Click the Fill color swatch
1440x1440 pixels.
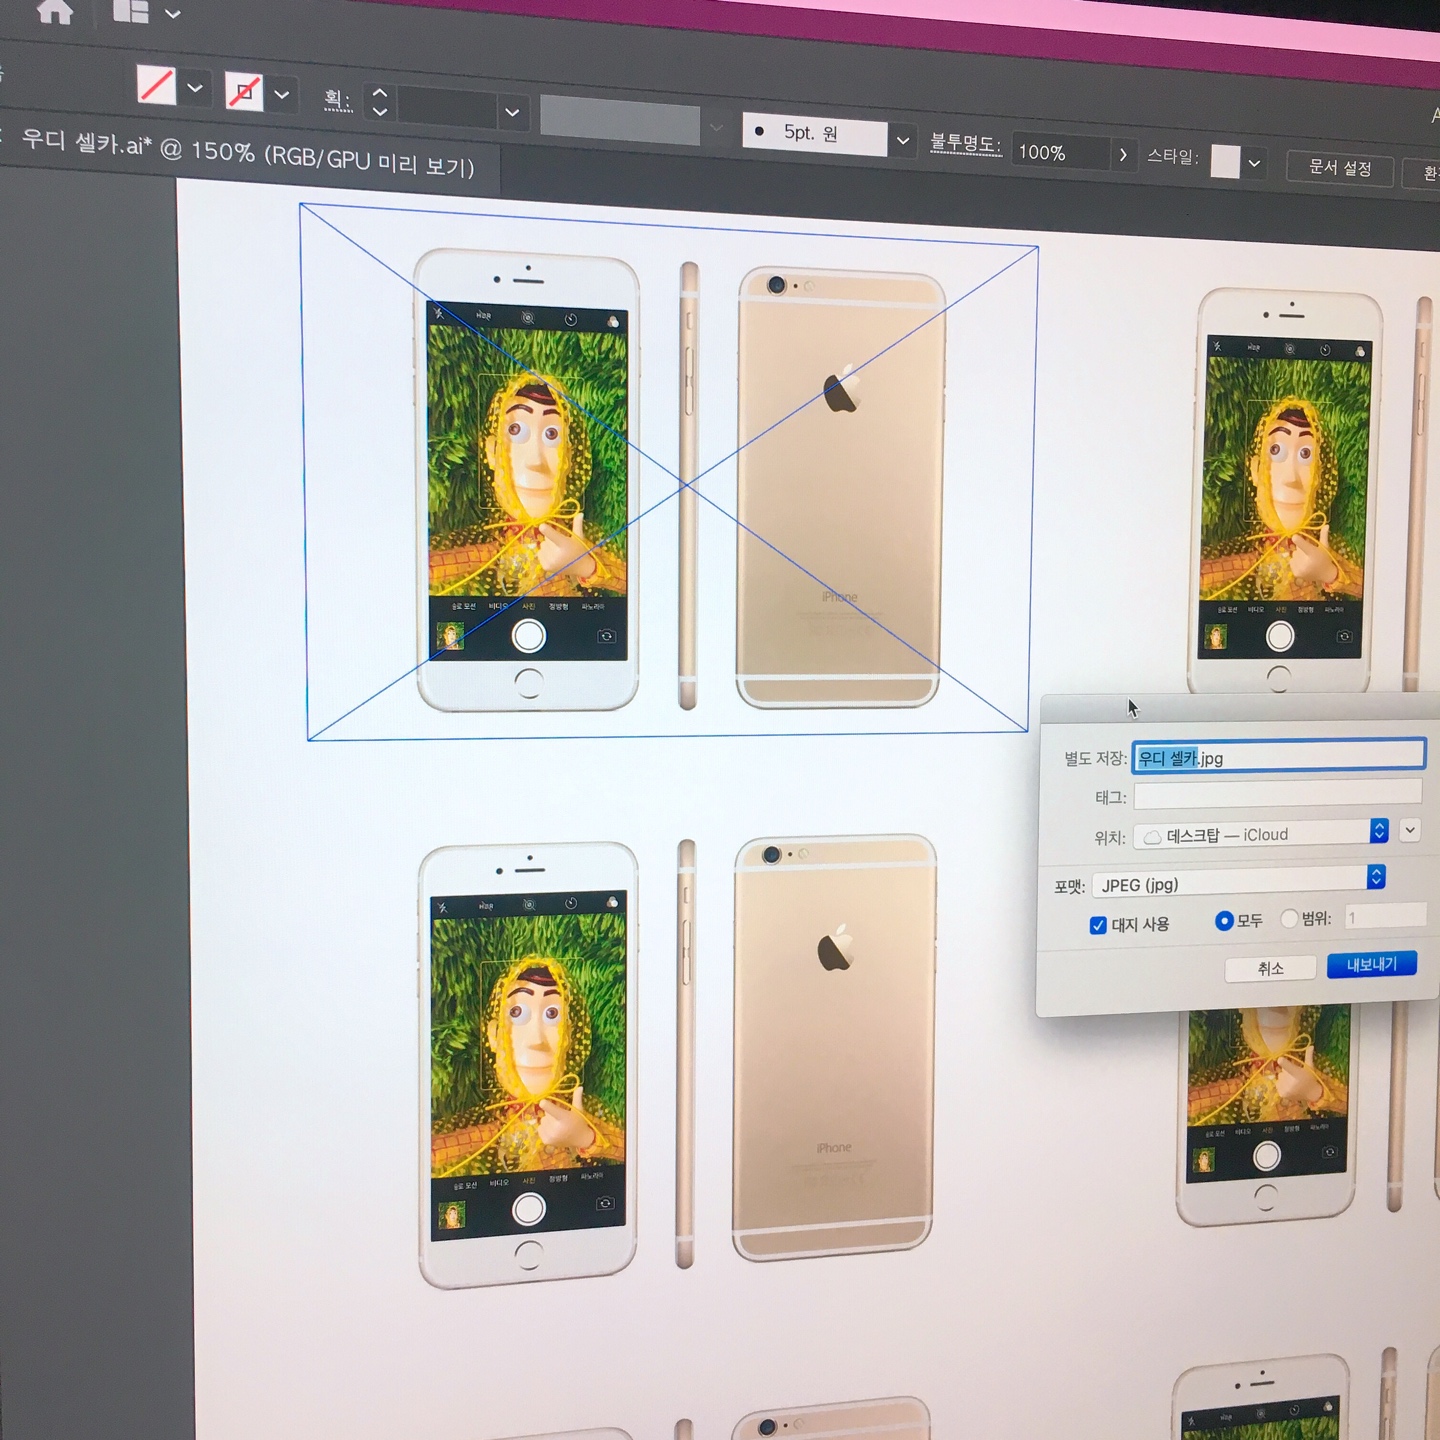(x=156, y=86)
